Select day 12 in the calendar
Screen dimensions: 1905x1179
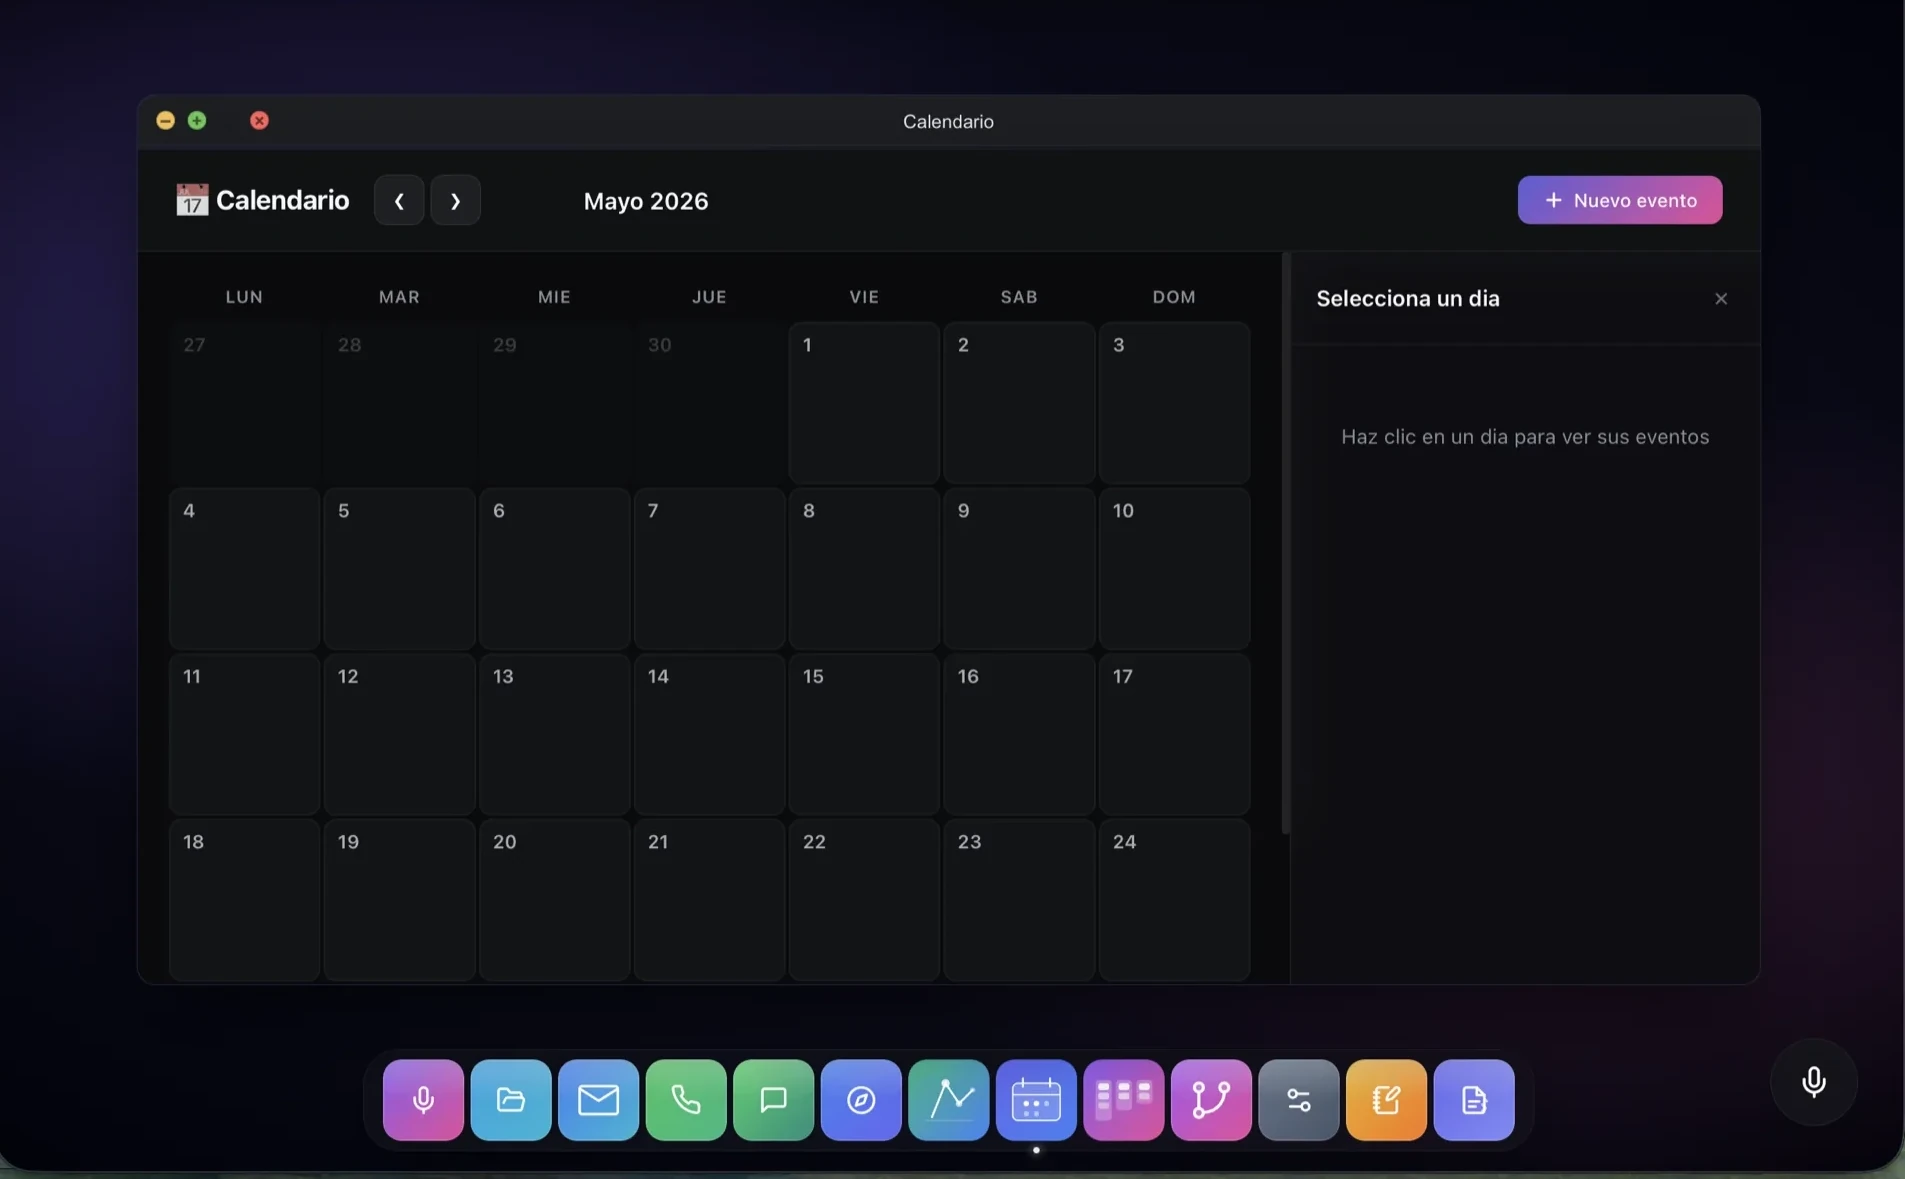tap(399, 735)
